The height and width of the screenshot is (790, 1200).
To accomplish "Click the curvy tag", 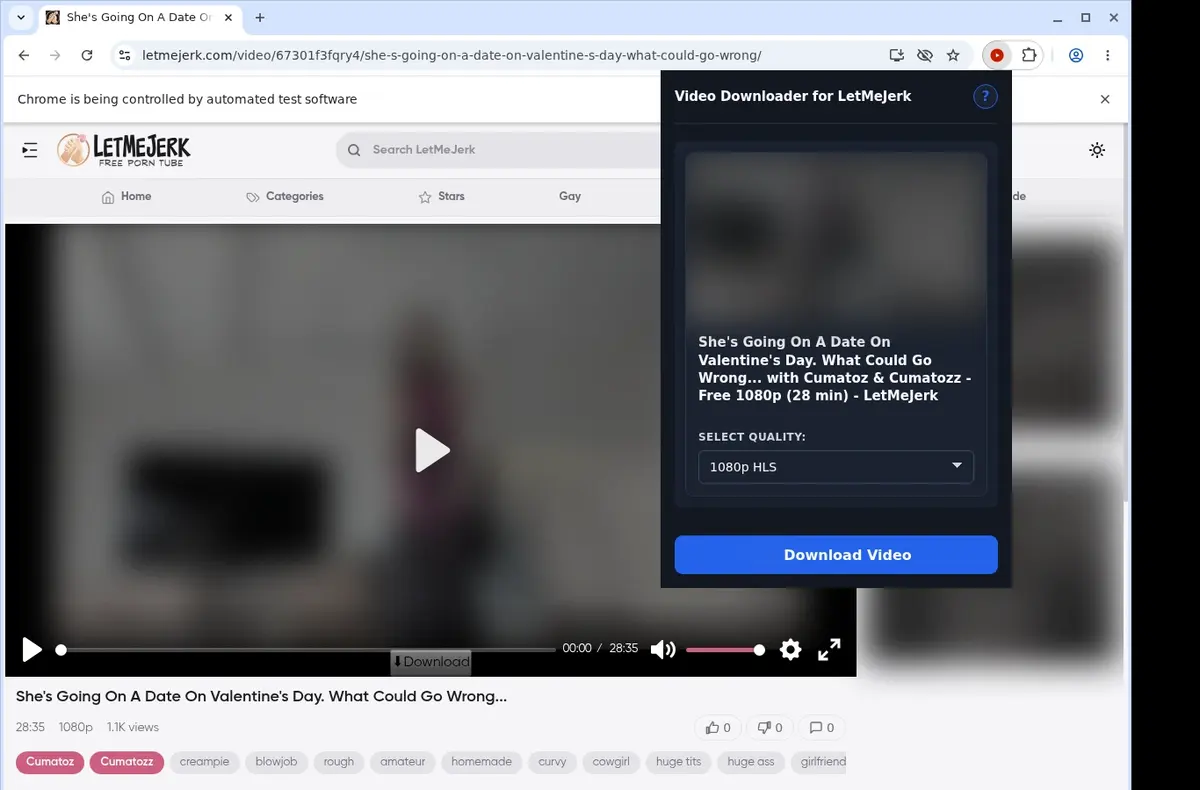I will point(552,762).
